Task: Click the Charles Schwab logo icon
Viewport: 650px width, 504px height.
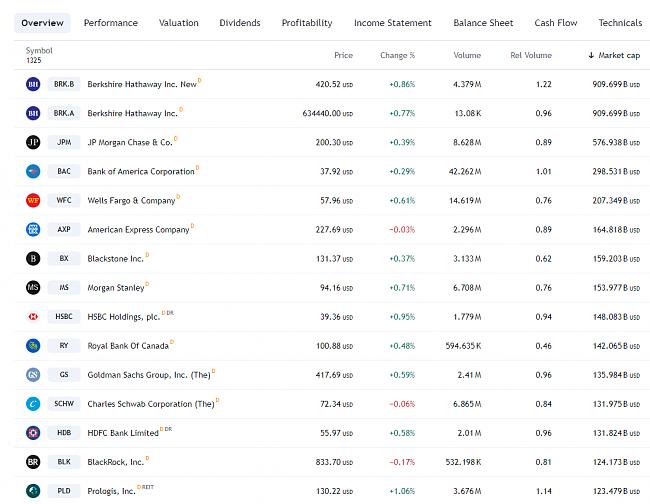Action: (x=33, y=404)
